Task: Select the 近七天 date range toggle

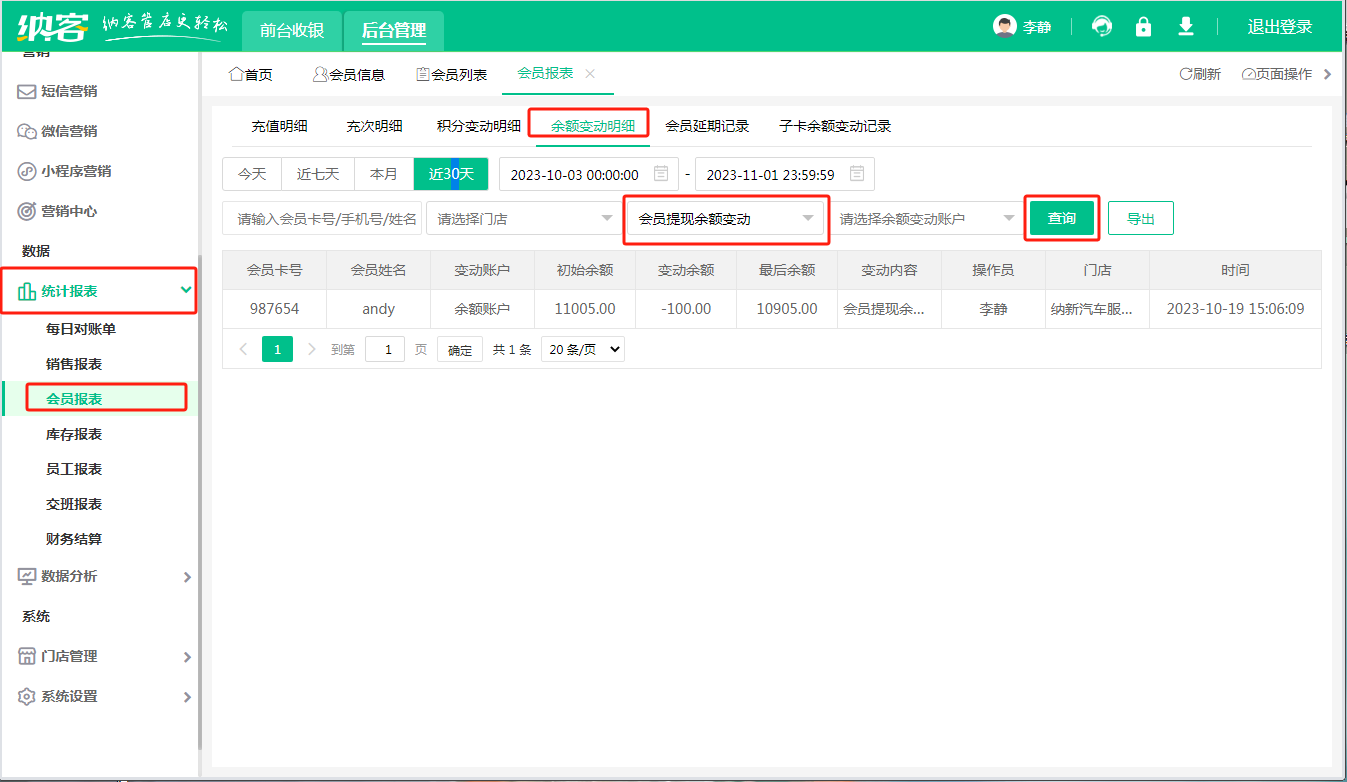Action: (317, 173)
